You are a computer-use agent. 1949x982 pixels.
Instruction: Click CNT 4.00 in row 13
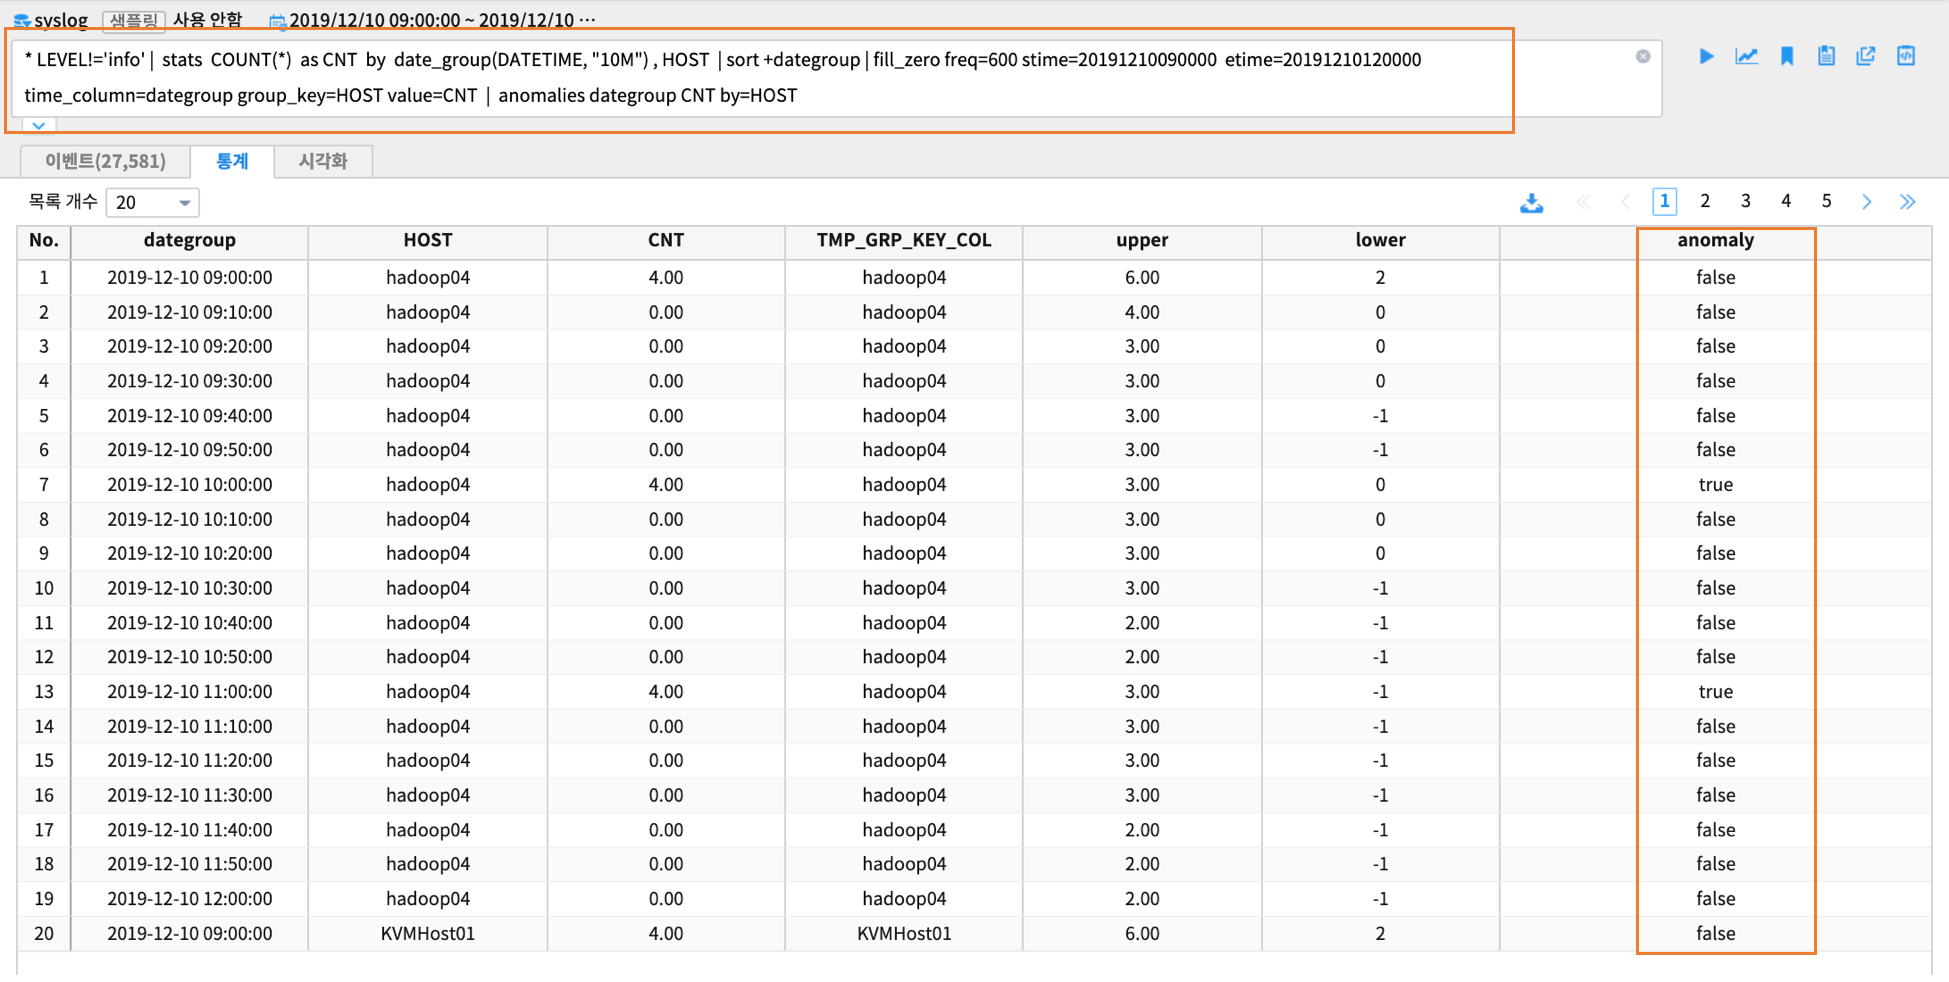pyautogui.click(x=666, y=691)
